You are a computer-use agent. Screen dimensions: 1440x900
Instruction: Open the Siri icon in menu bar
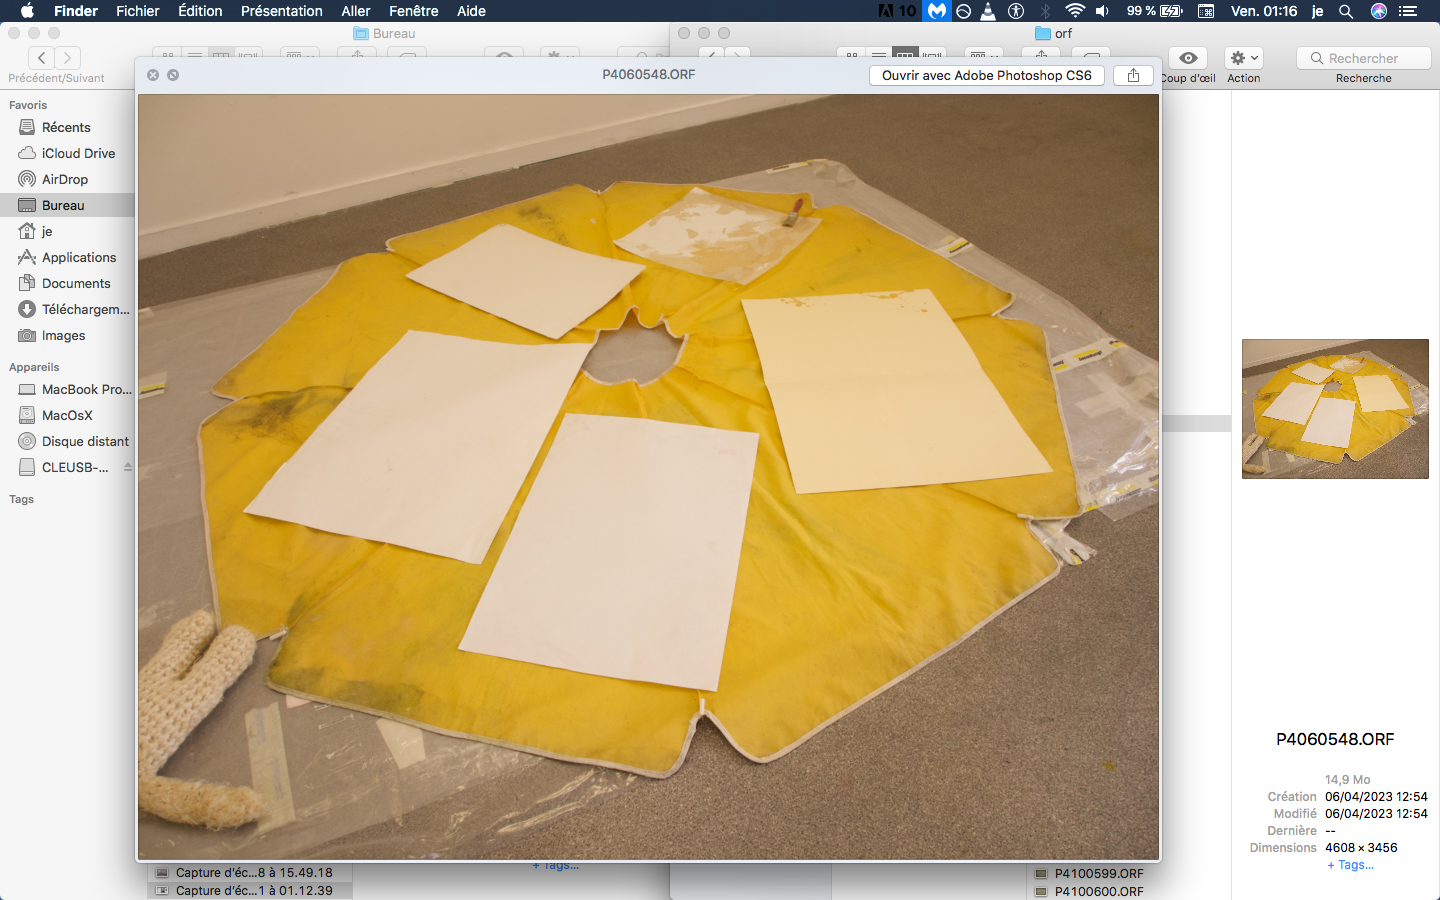[x=1379, y=11]
